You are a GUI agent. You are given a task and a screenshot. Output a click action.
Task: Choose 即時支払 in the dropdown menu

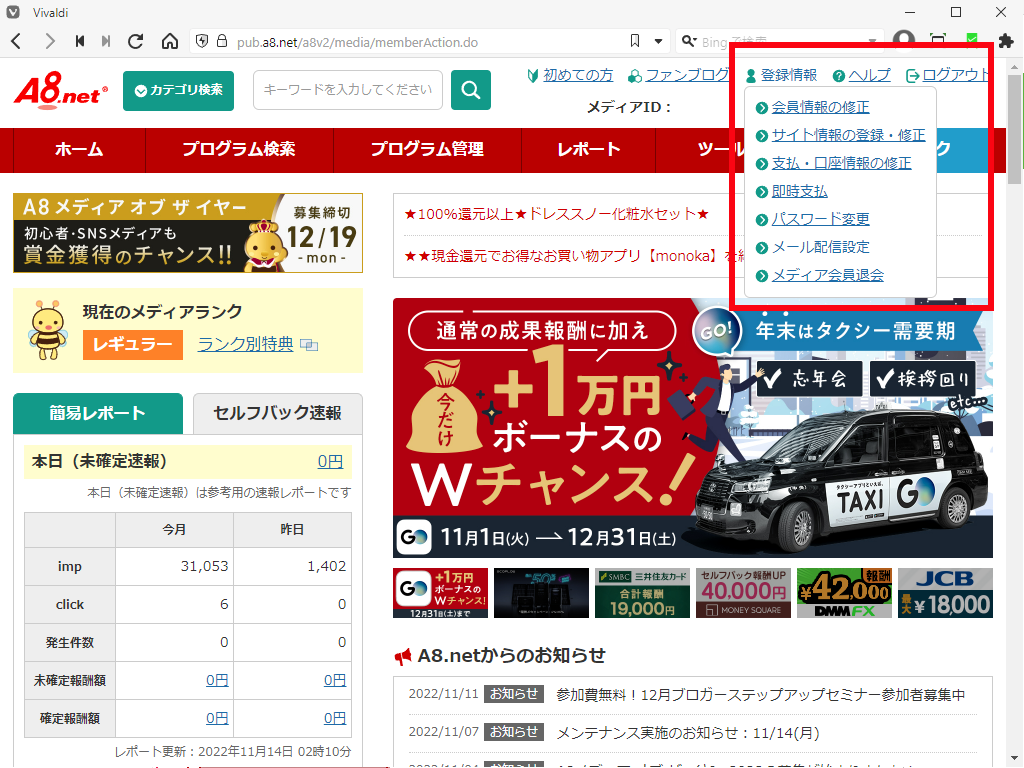799,191
